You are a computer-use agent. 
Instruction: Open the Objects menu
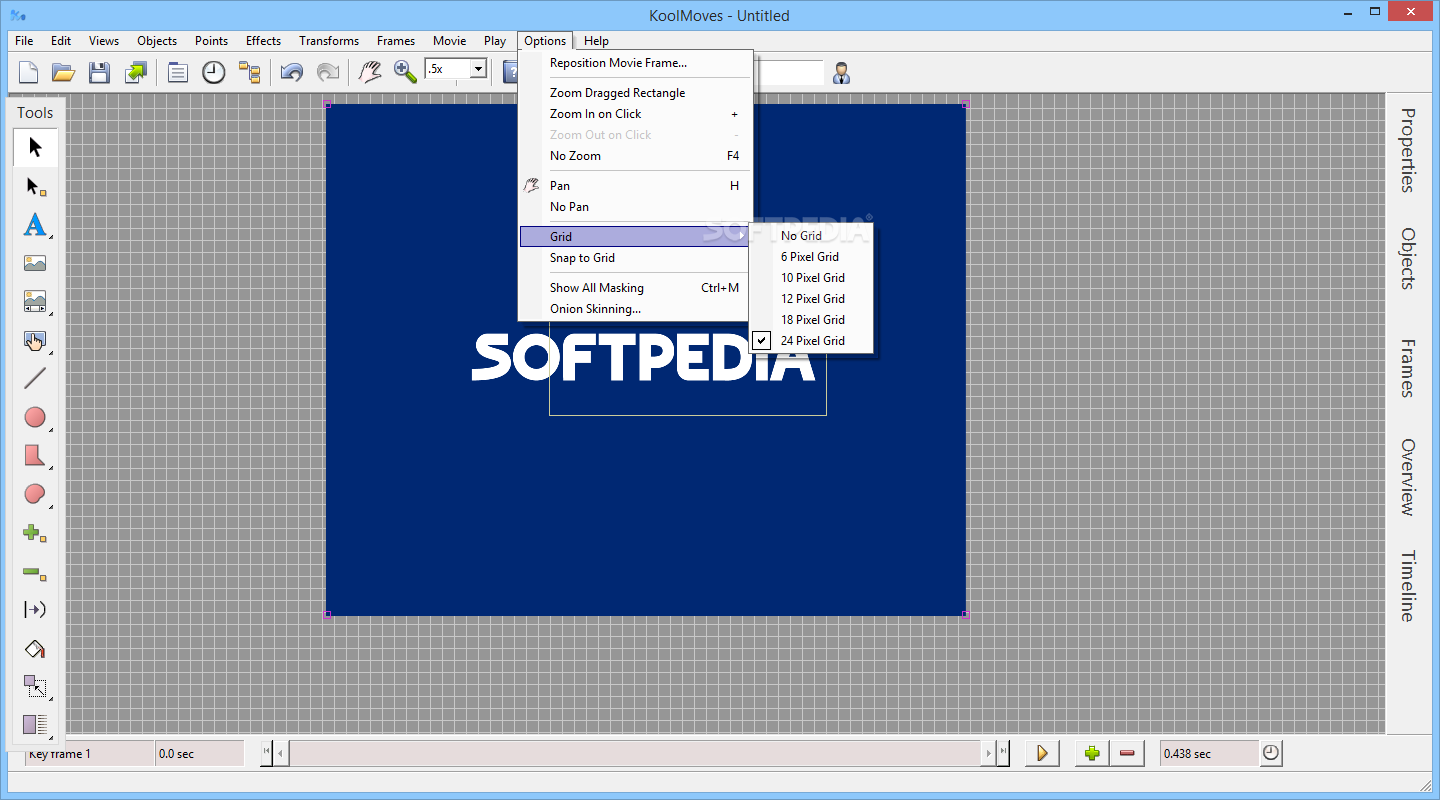click(x=157, y=41)
